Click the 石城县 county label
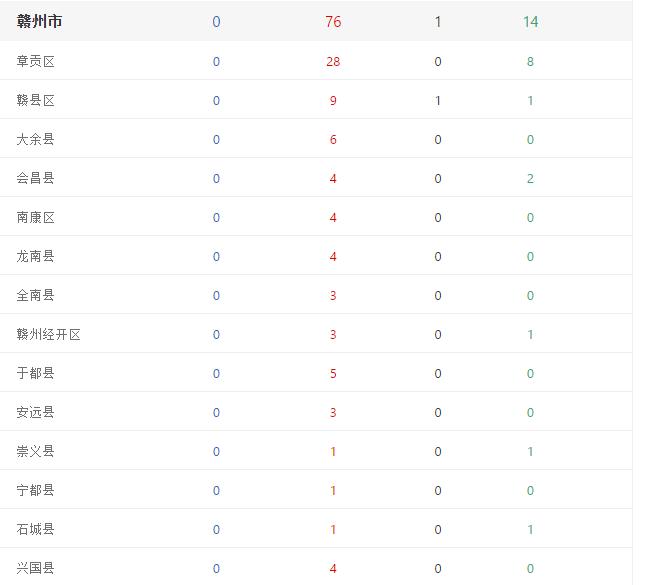 [35, 529]
